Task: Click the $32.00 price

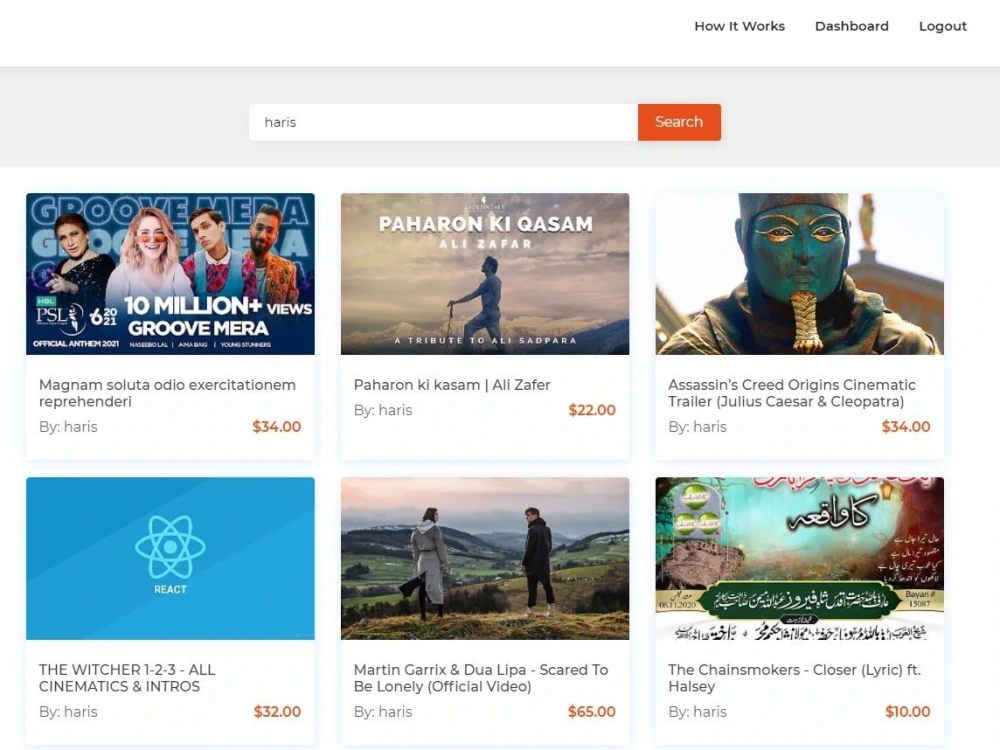Action: coord(277,712)
